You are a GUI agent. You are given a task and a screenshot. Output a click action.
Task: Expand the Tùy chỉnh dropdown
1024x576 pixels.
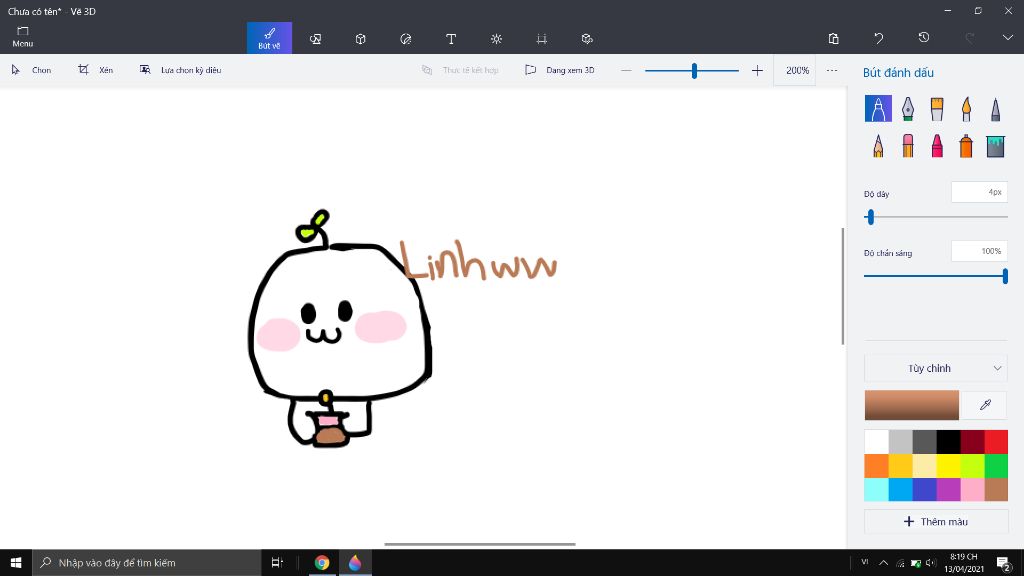(935, 368)
